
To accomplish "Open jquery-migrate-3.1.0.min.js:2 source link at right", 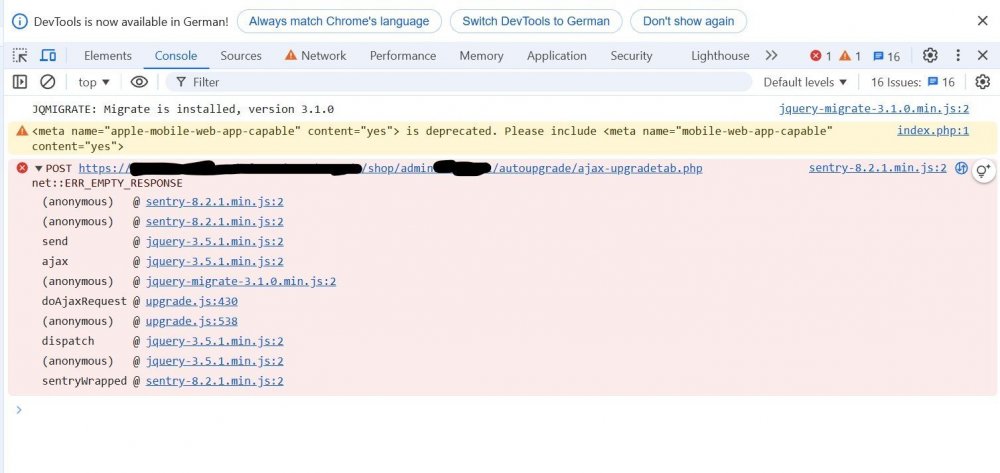I will coord(874,109).
